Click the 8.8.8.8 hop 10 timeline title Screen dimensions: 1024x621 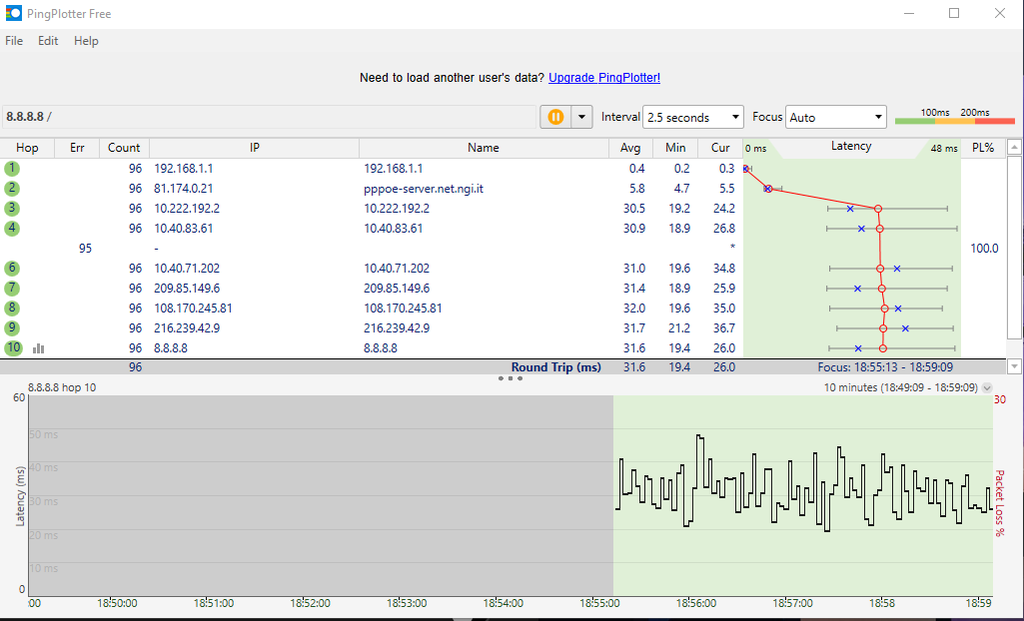62,387
